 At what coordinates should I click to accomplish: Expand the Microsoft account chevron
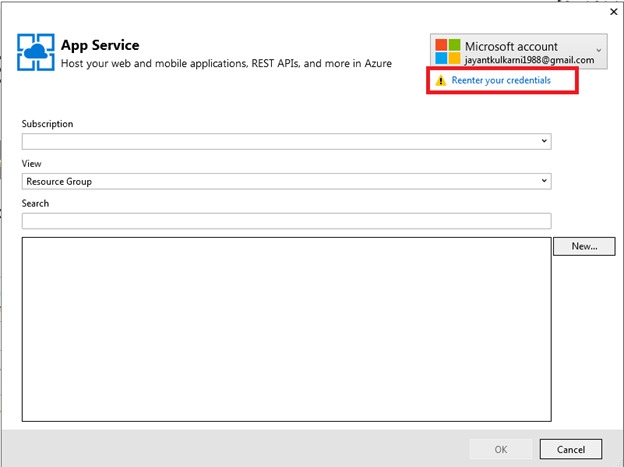(x=598, y=48)
